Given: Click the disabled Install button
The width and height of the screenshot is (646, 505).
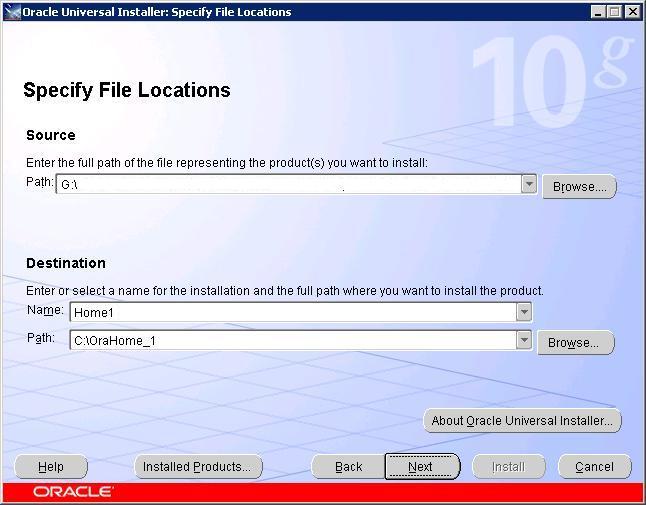Looking at the screenshot, I should click(509, 467).
